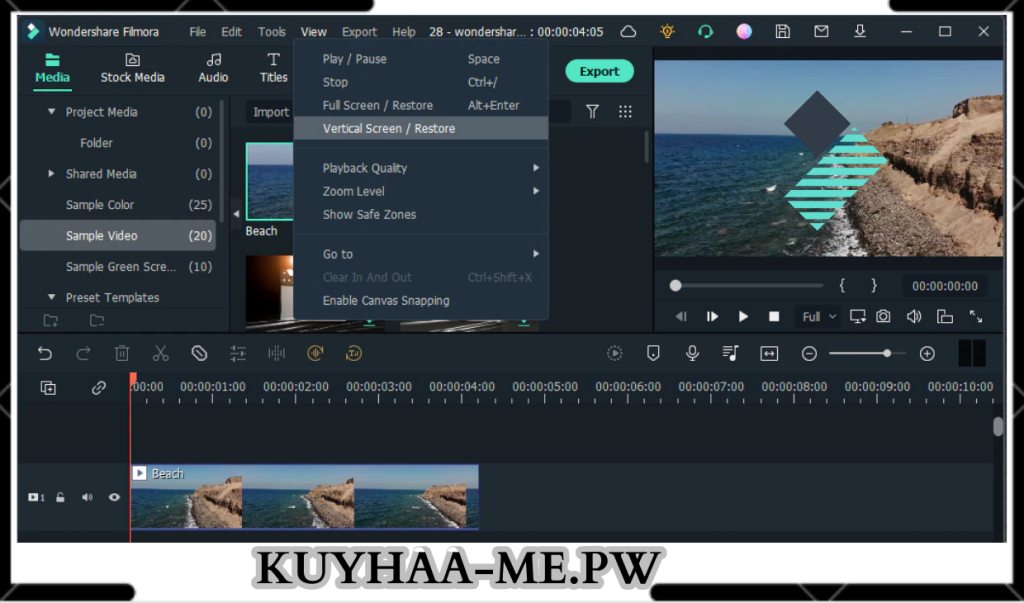Collapse the Project Media tree

pos(51,112)
